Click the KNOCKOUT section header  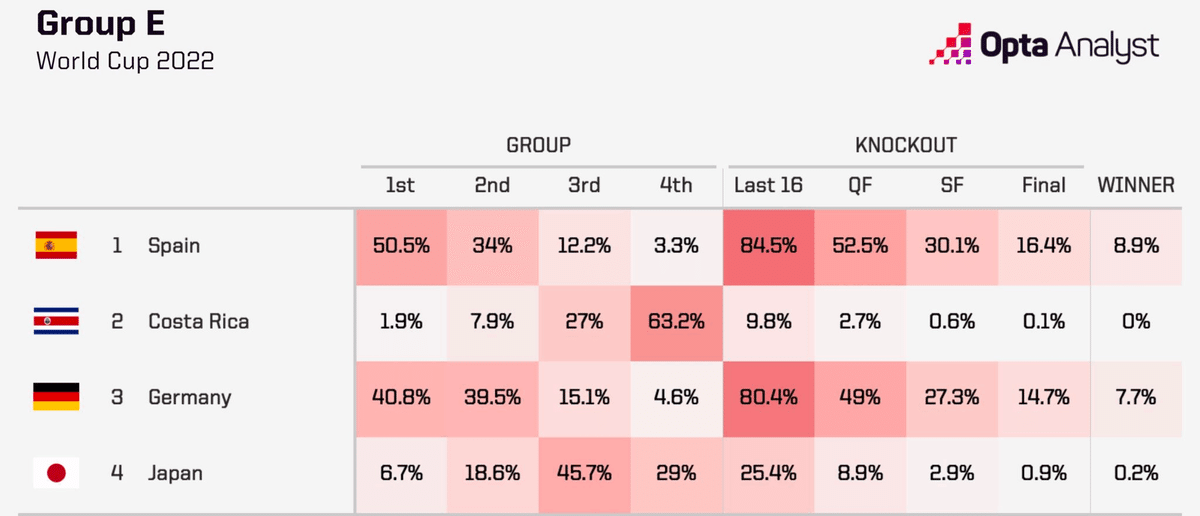pyautogui.click(x=906, y=145)
